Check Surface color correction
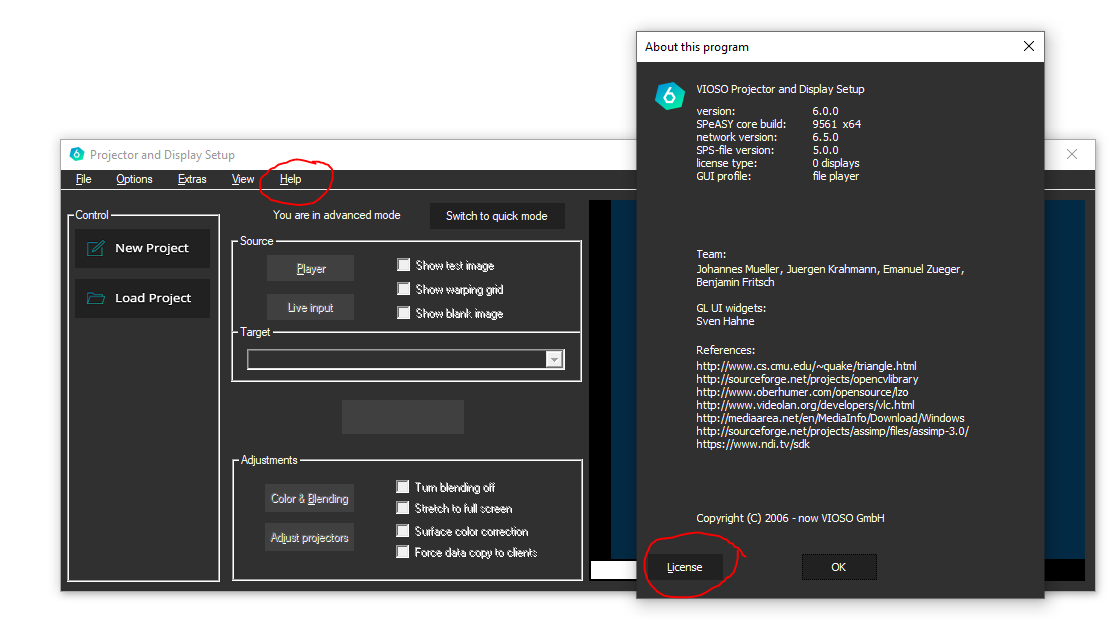The width and height of the screenshot is (1119, 631). coord(404,531)
